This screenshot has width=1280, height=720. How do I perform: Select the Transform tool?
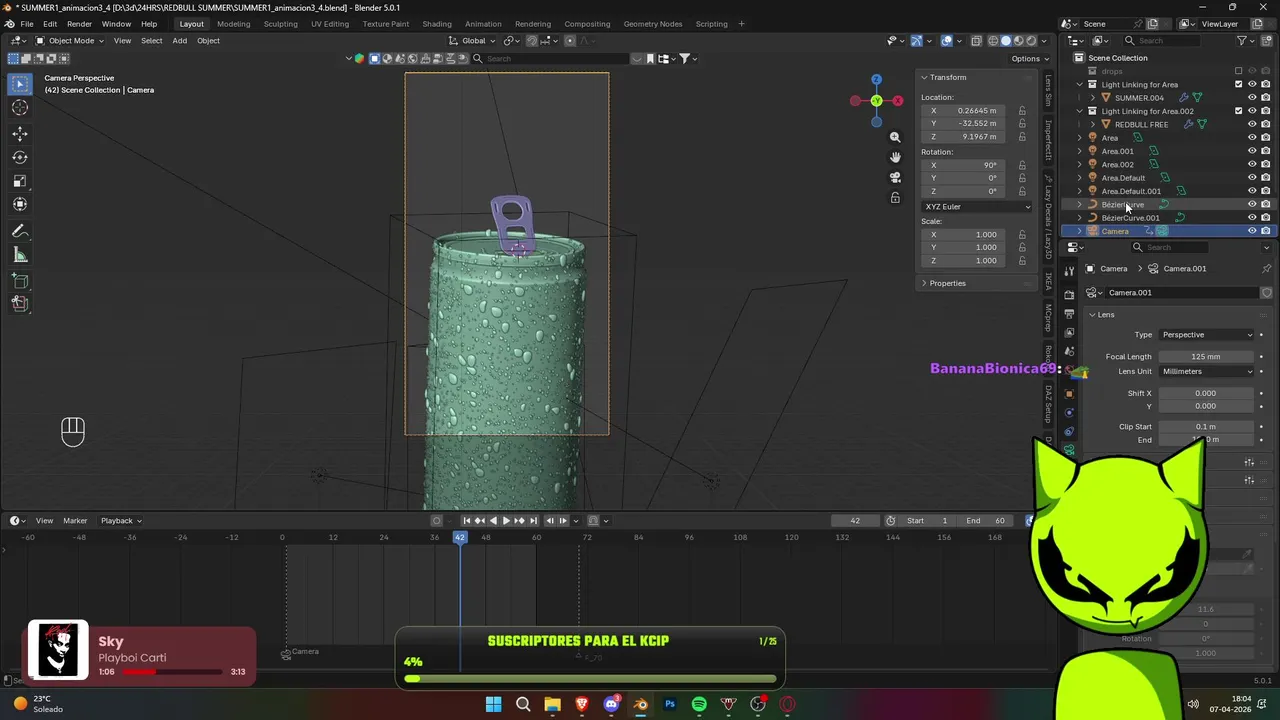[x=20, y=205]
